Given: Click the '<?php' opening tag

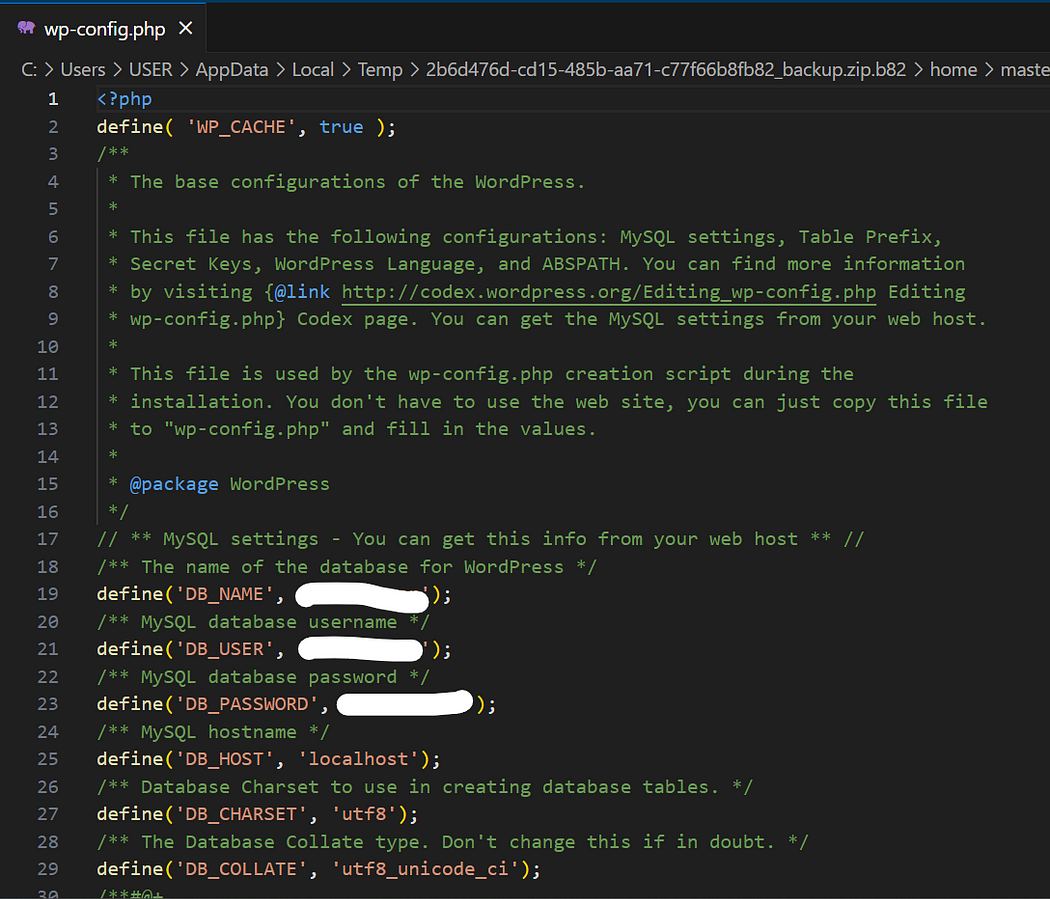Looking at the screenshot, I should point(125,99).
